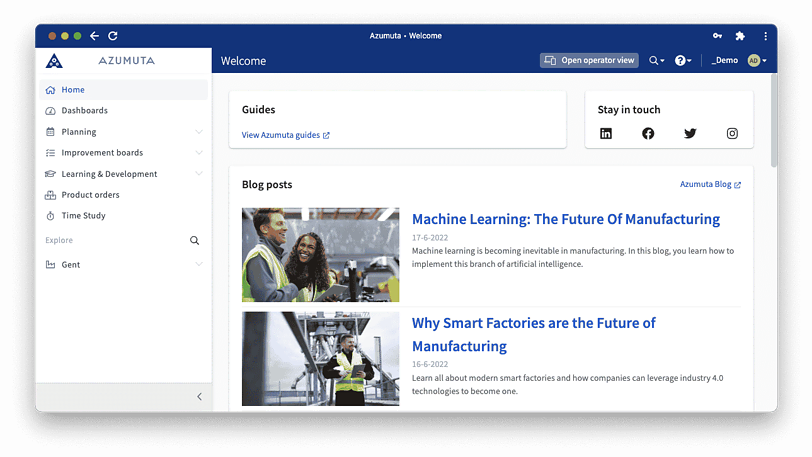Open the extensions puzzle icon
The image size is (812, 457).
740,36
